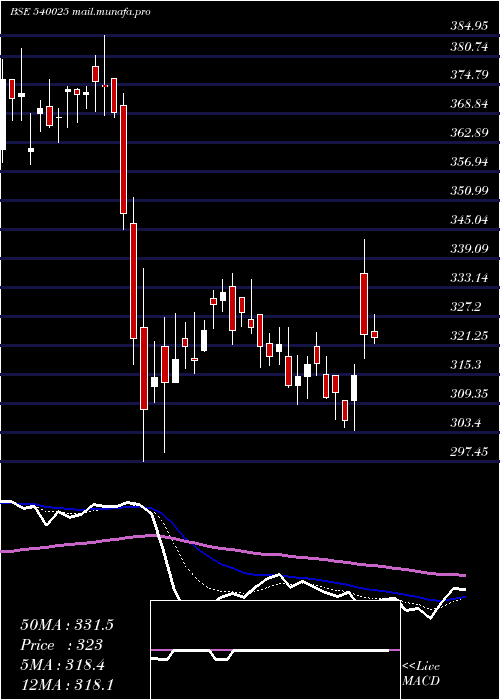Screen dimensions: 500x700
Task: Click the 315.3 price axis label
Action: (468, 365)
